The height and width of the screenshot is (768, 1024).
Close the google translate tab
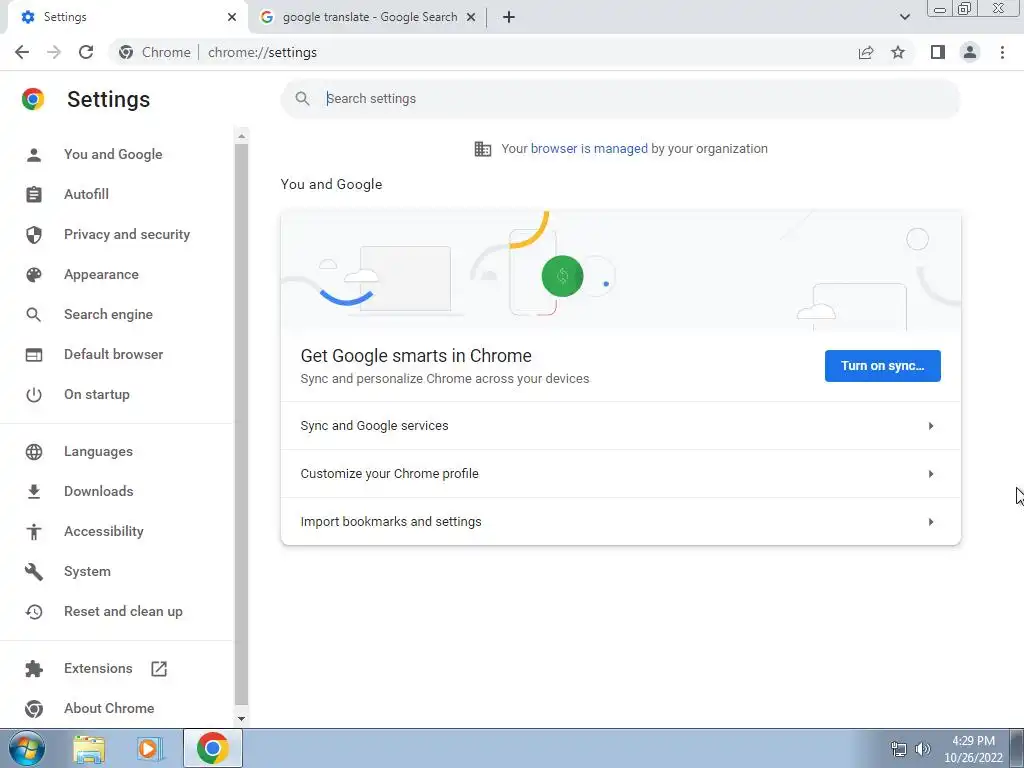click(x=471, y=17)
